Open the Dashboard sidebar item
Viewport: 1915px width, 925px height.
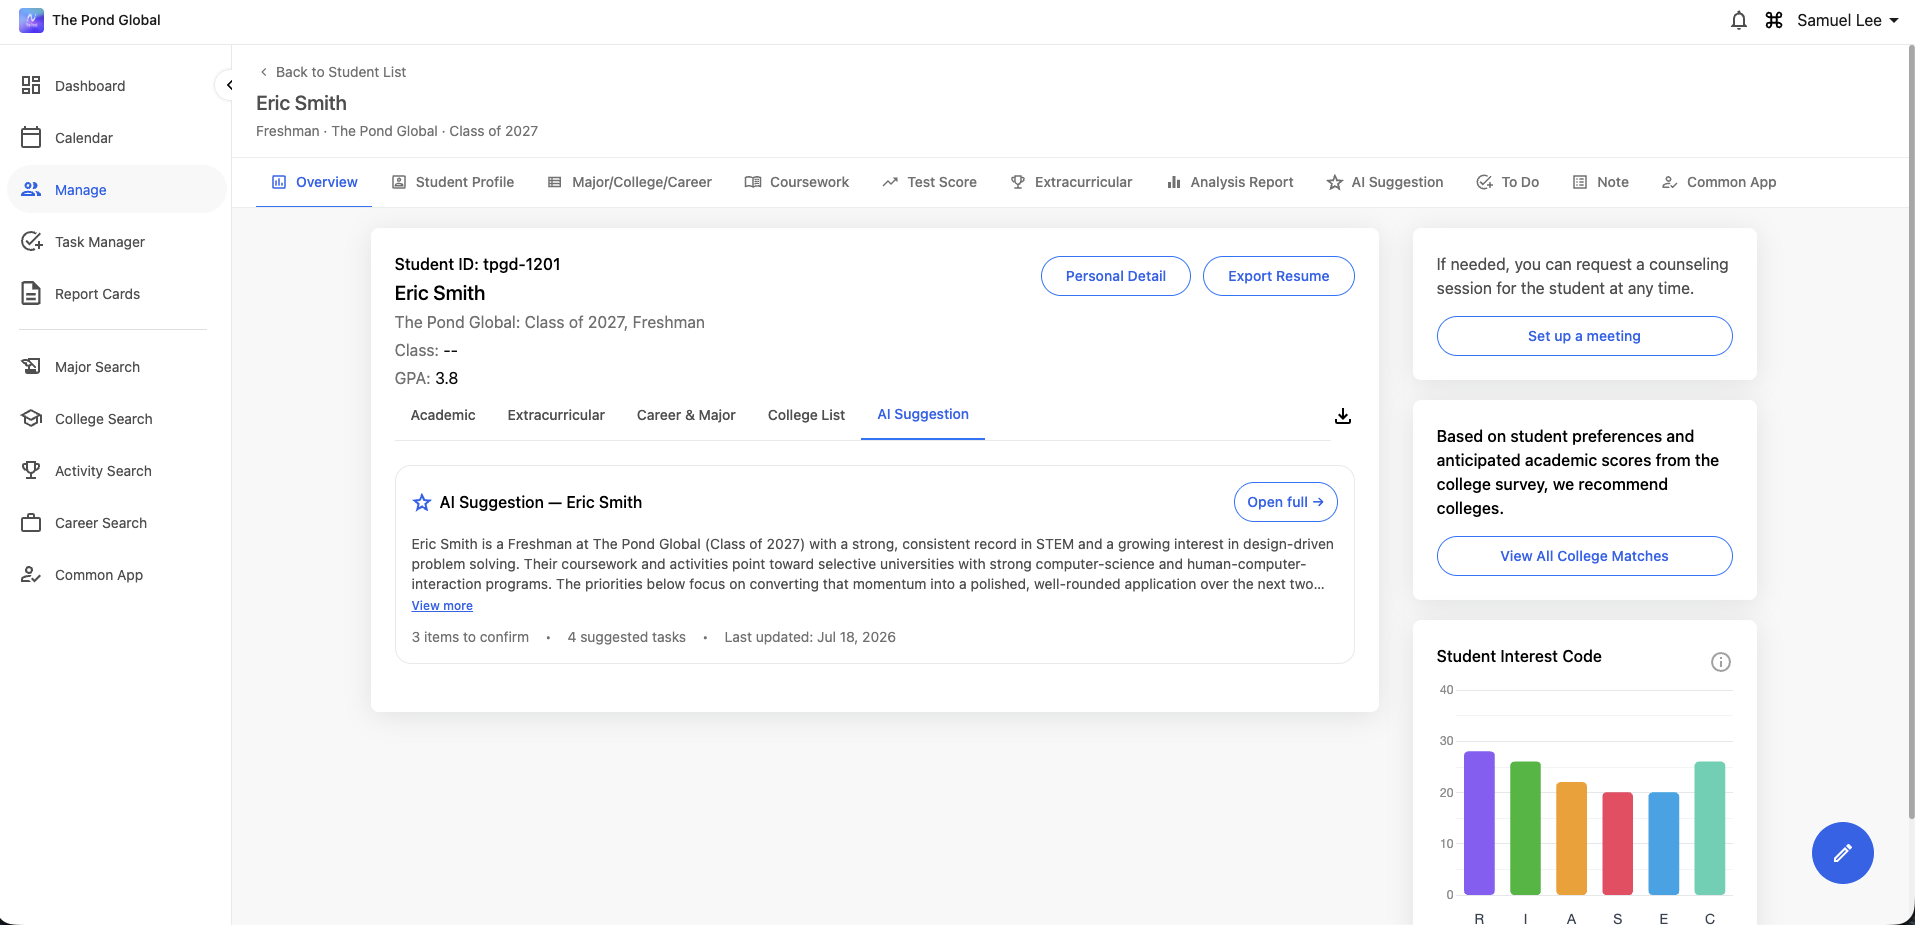(117, 86)
